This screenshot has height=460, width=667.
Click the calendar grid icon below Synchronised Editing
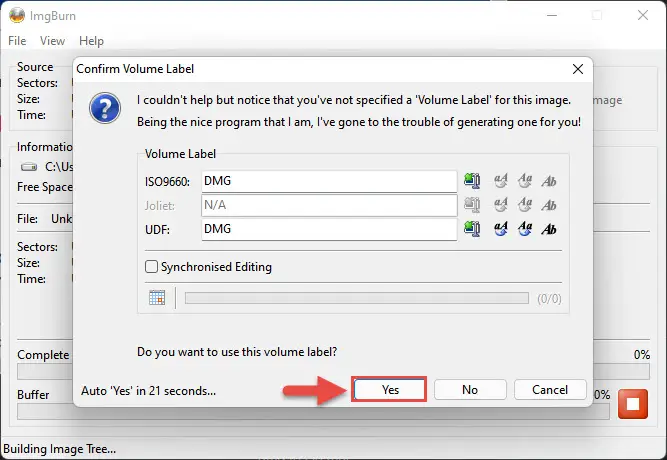[157, 297]
